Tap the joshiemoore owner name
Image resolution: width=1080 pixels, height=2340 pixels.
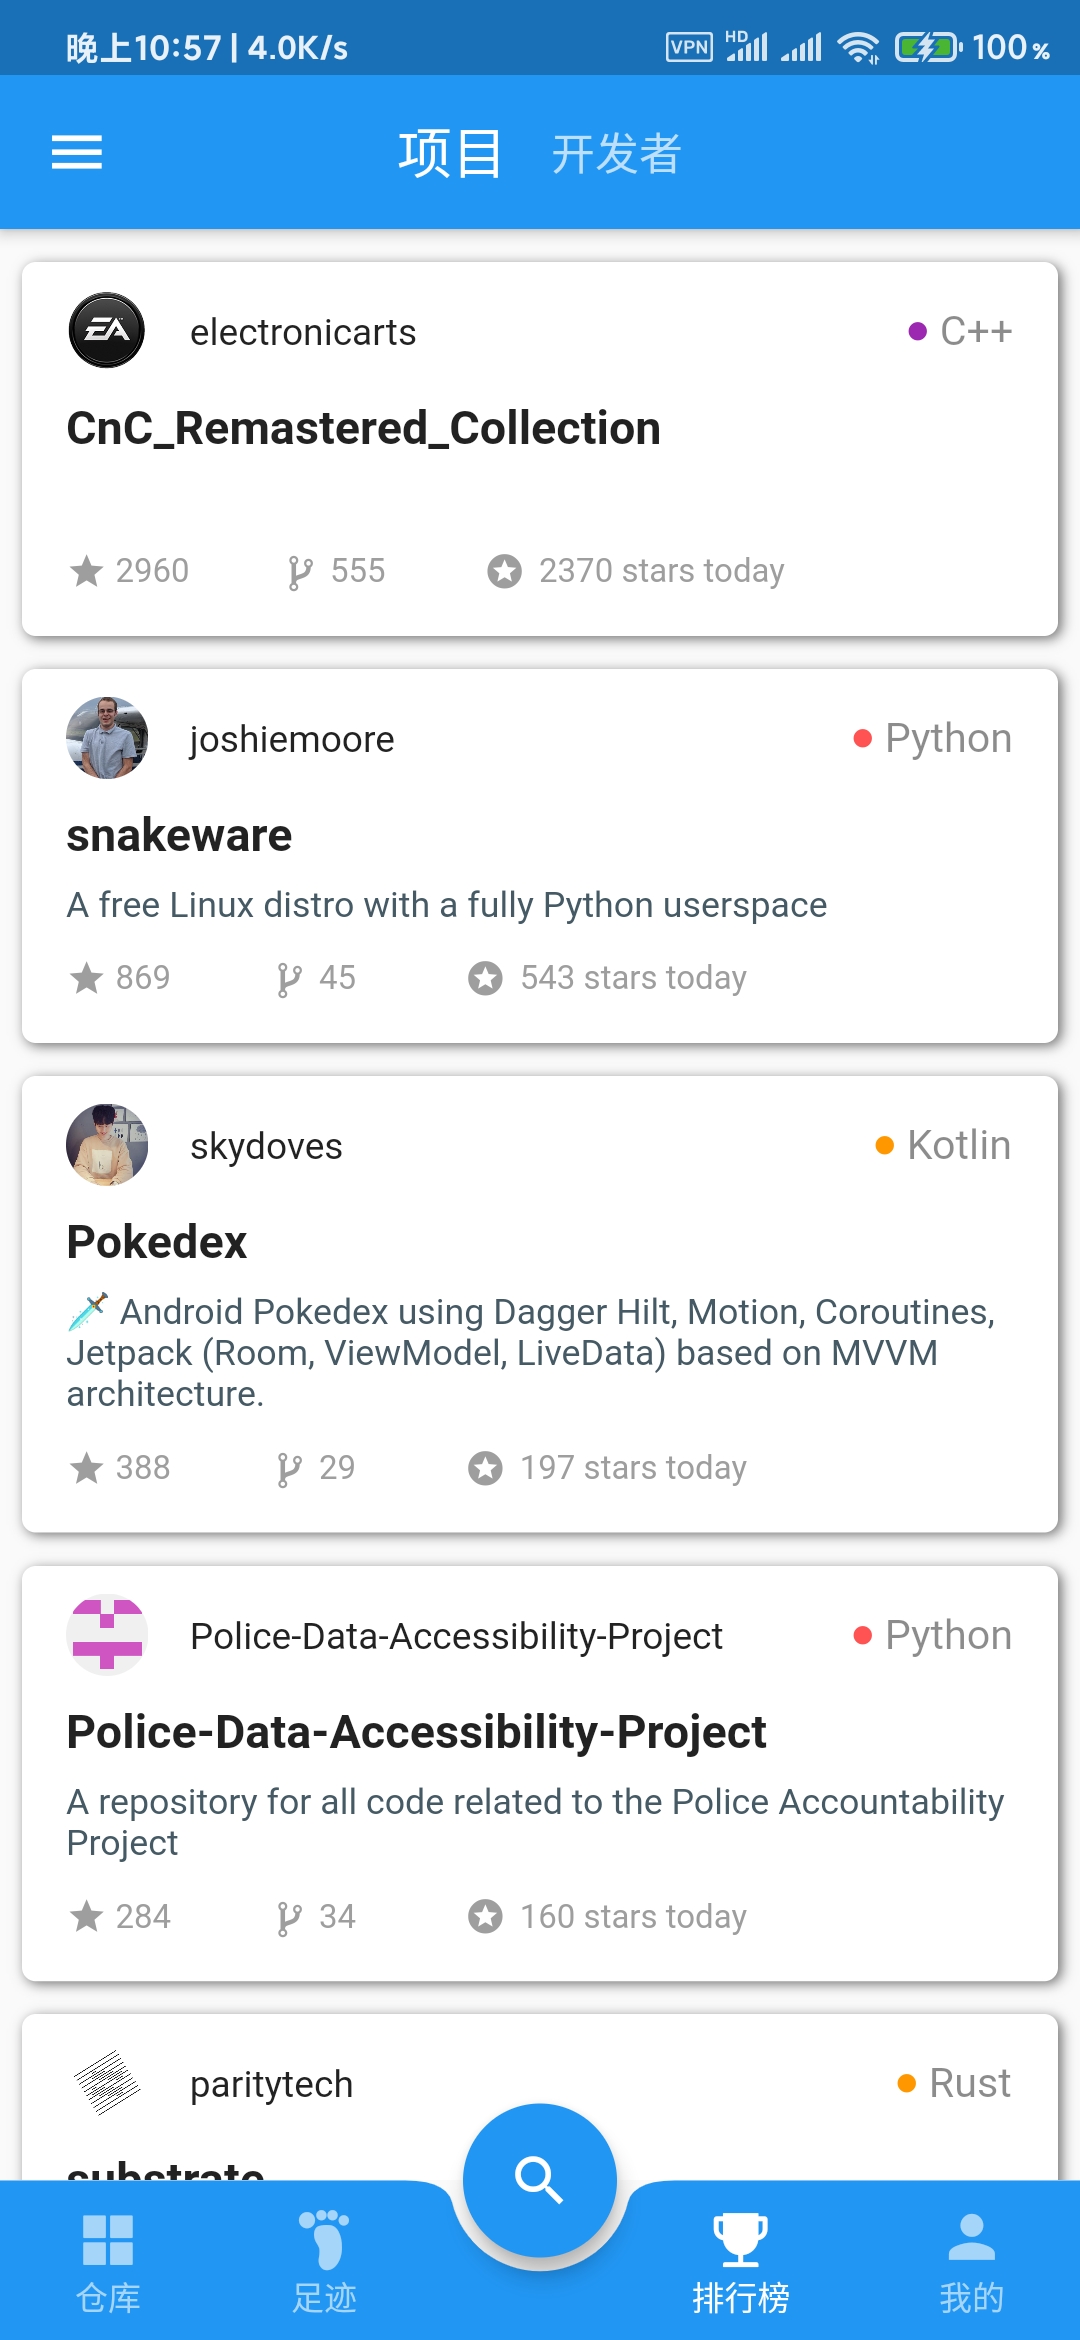292,740
